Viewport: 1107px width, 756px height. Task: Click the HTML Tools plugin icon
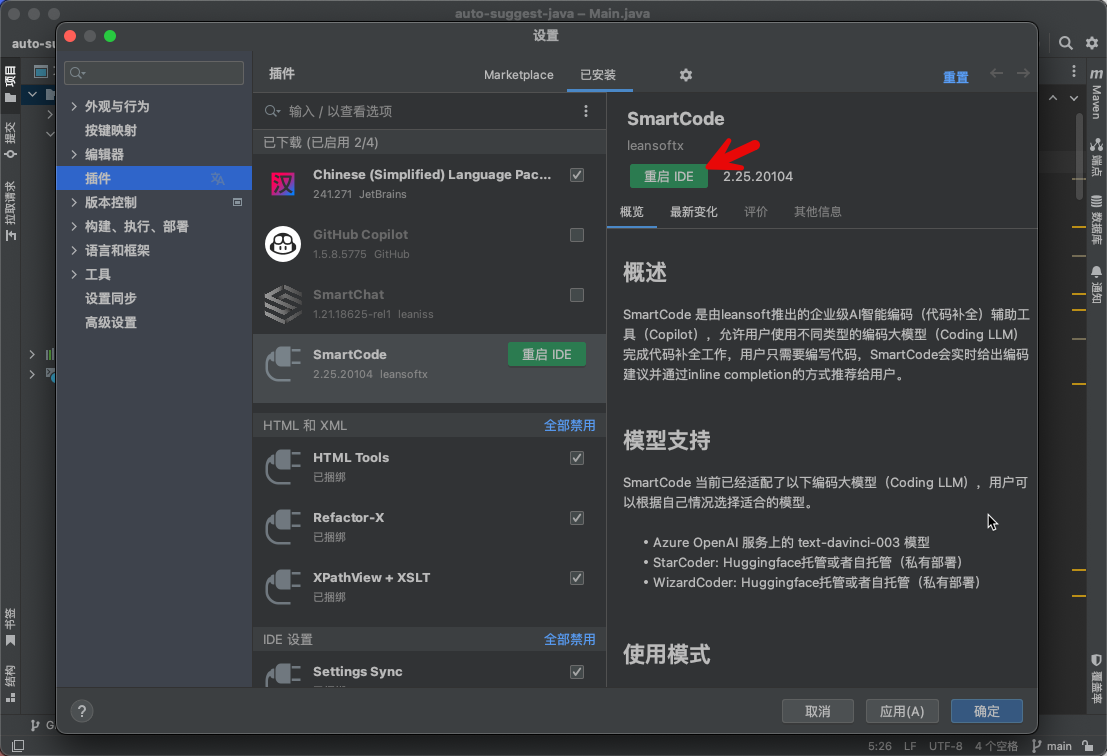point(283,467)
